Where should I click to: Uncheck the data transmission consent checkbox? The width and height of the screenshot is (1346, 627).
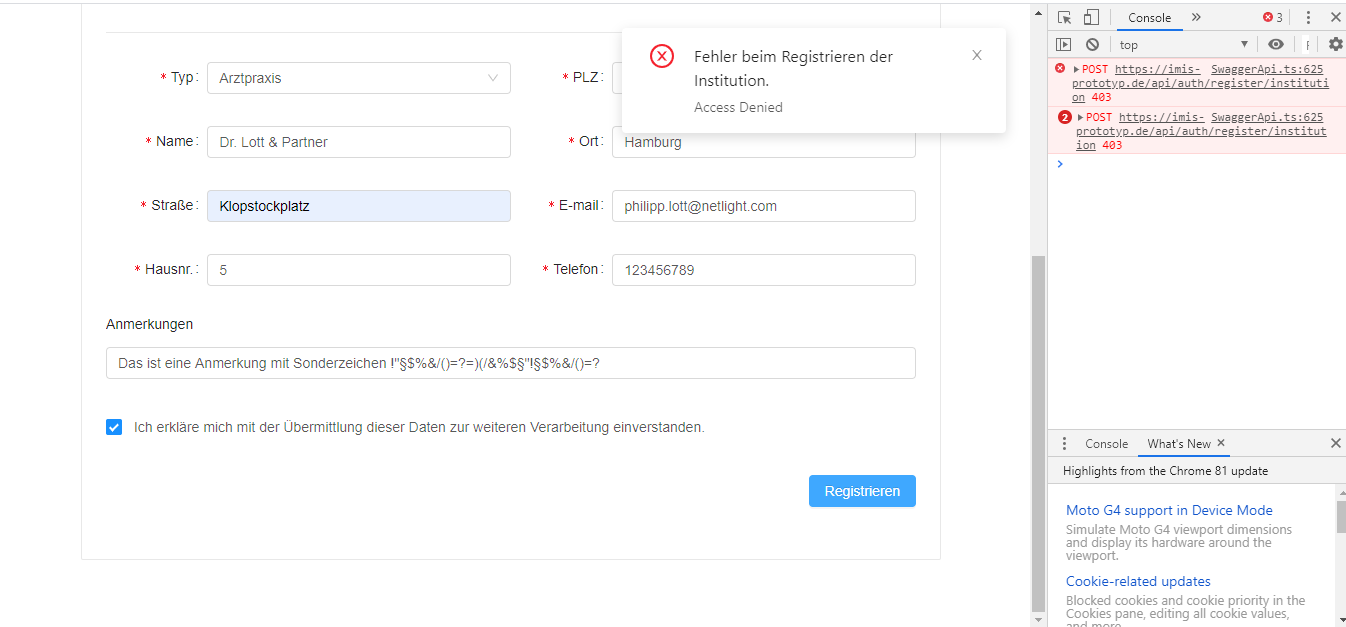(114, 427)
